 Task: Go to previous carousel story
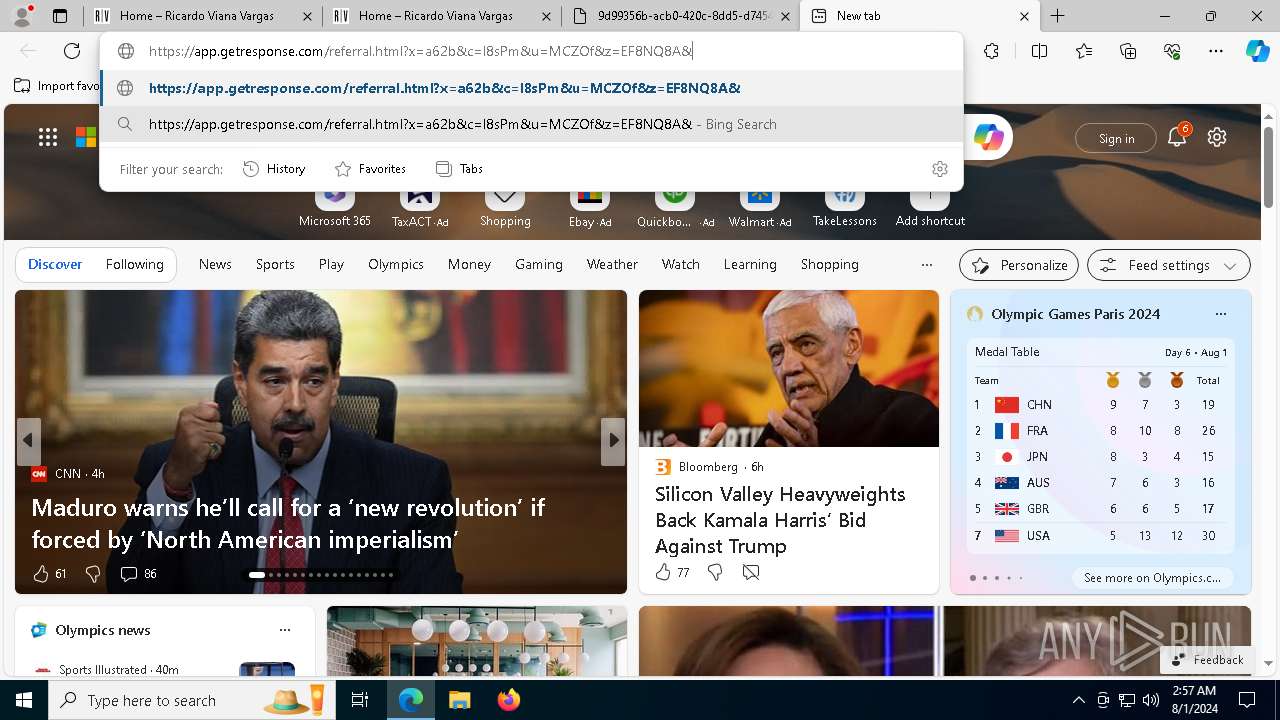click(x=28, y=440)
